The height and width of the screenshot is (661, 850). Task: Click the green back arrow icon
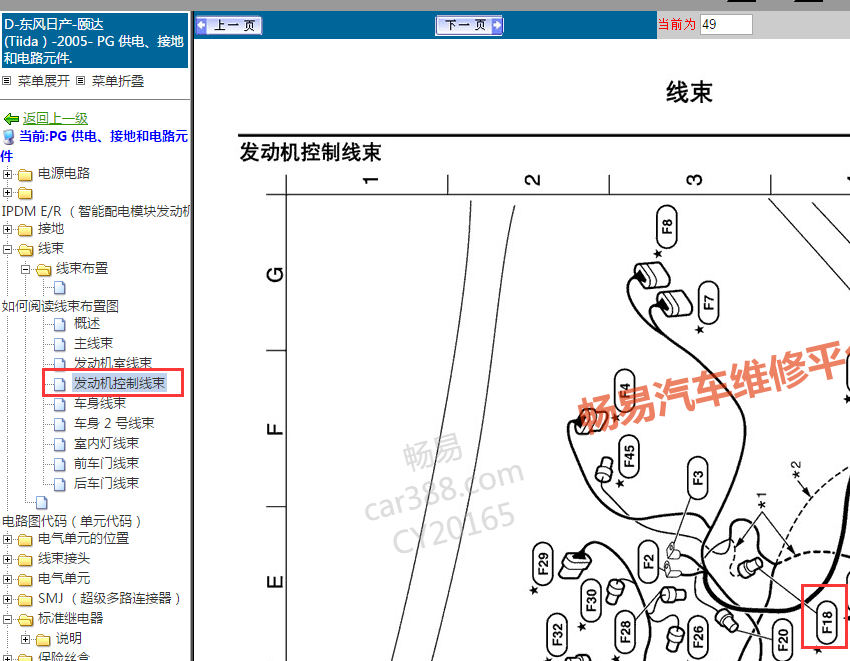click(11, 119)
